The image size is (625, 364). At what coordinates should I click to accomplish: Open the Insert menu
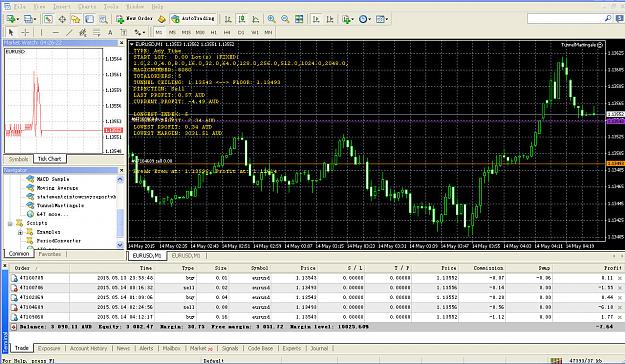61,6
